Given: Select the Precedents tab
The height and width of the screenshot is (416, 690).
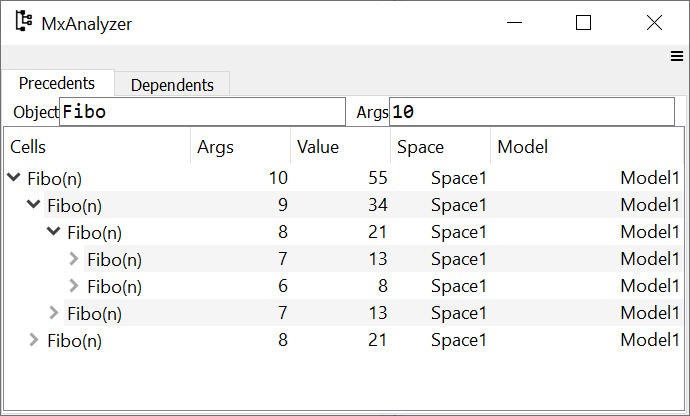Looking at the screenshot, I should coord(57,84).
